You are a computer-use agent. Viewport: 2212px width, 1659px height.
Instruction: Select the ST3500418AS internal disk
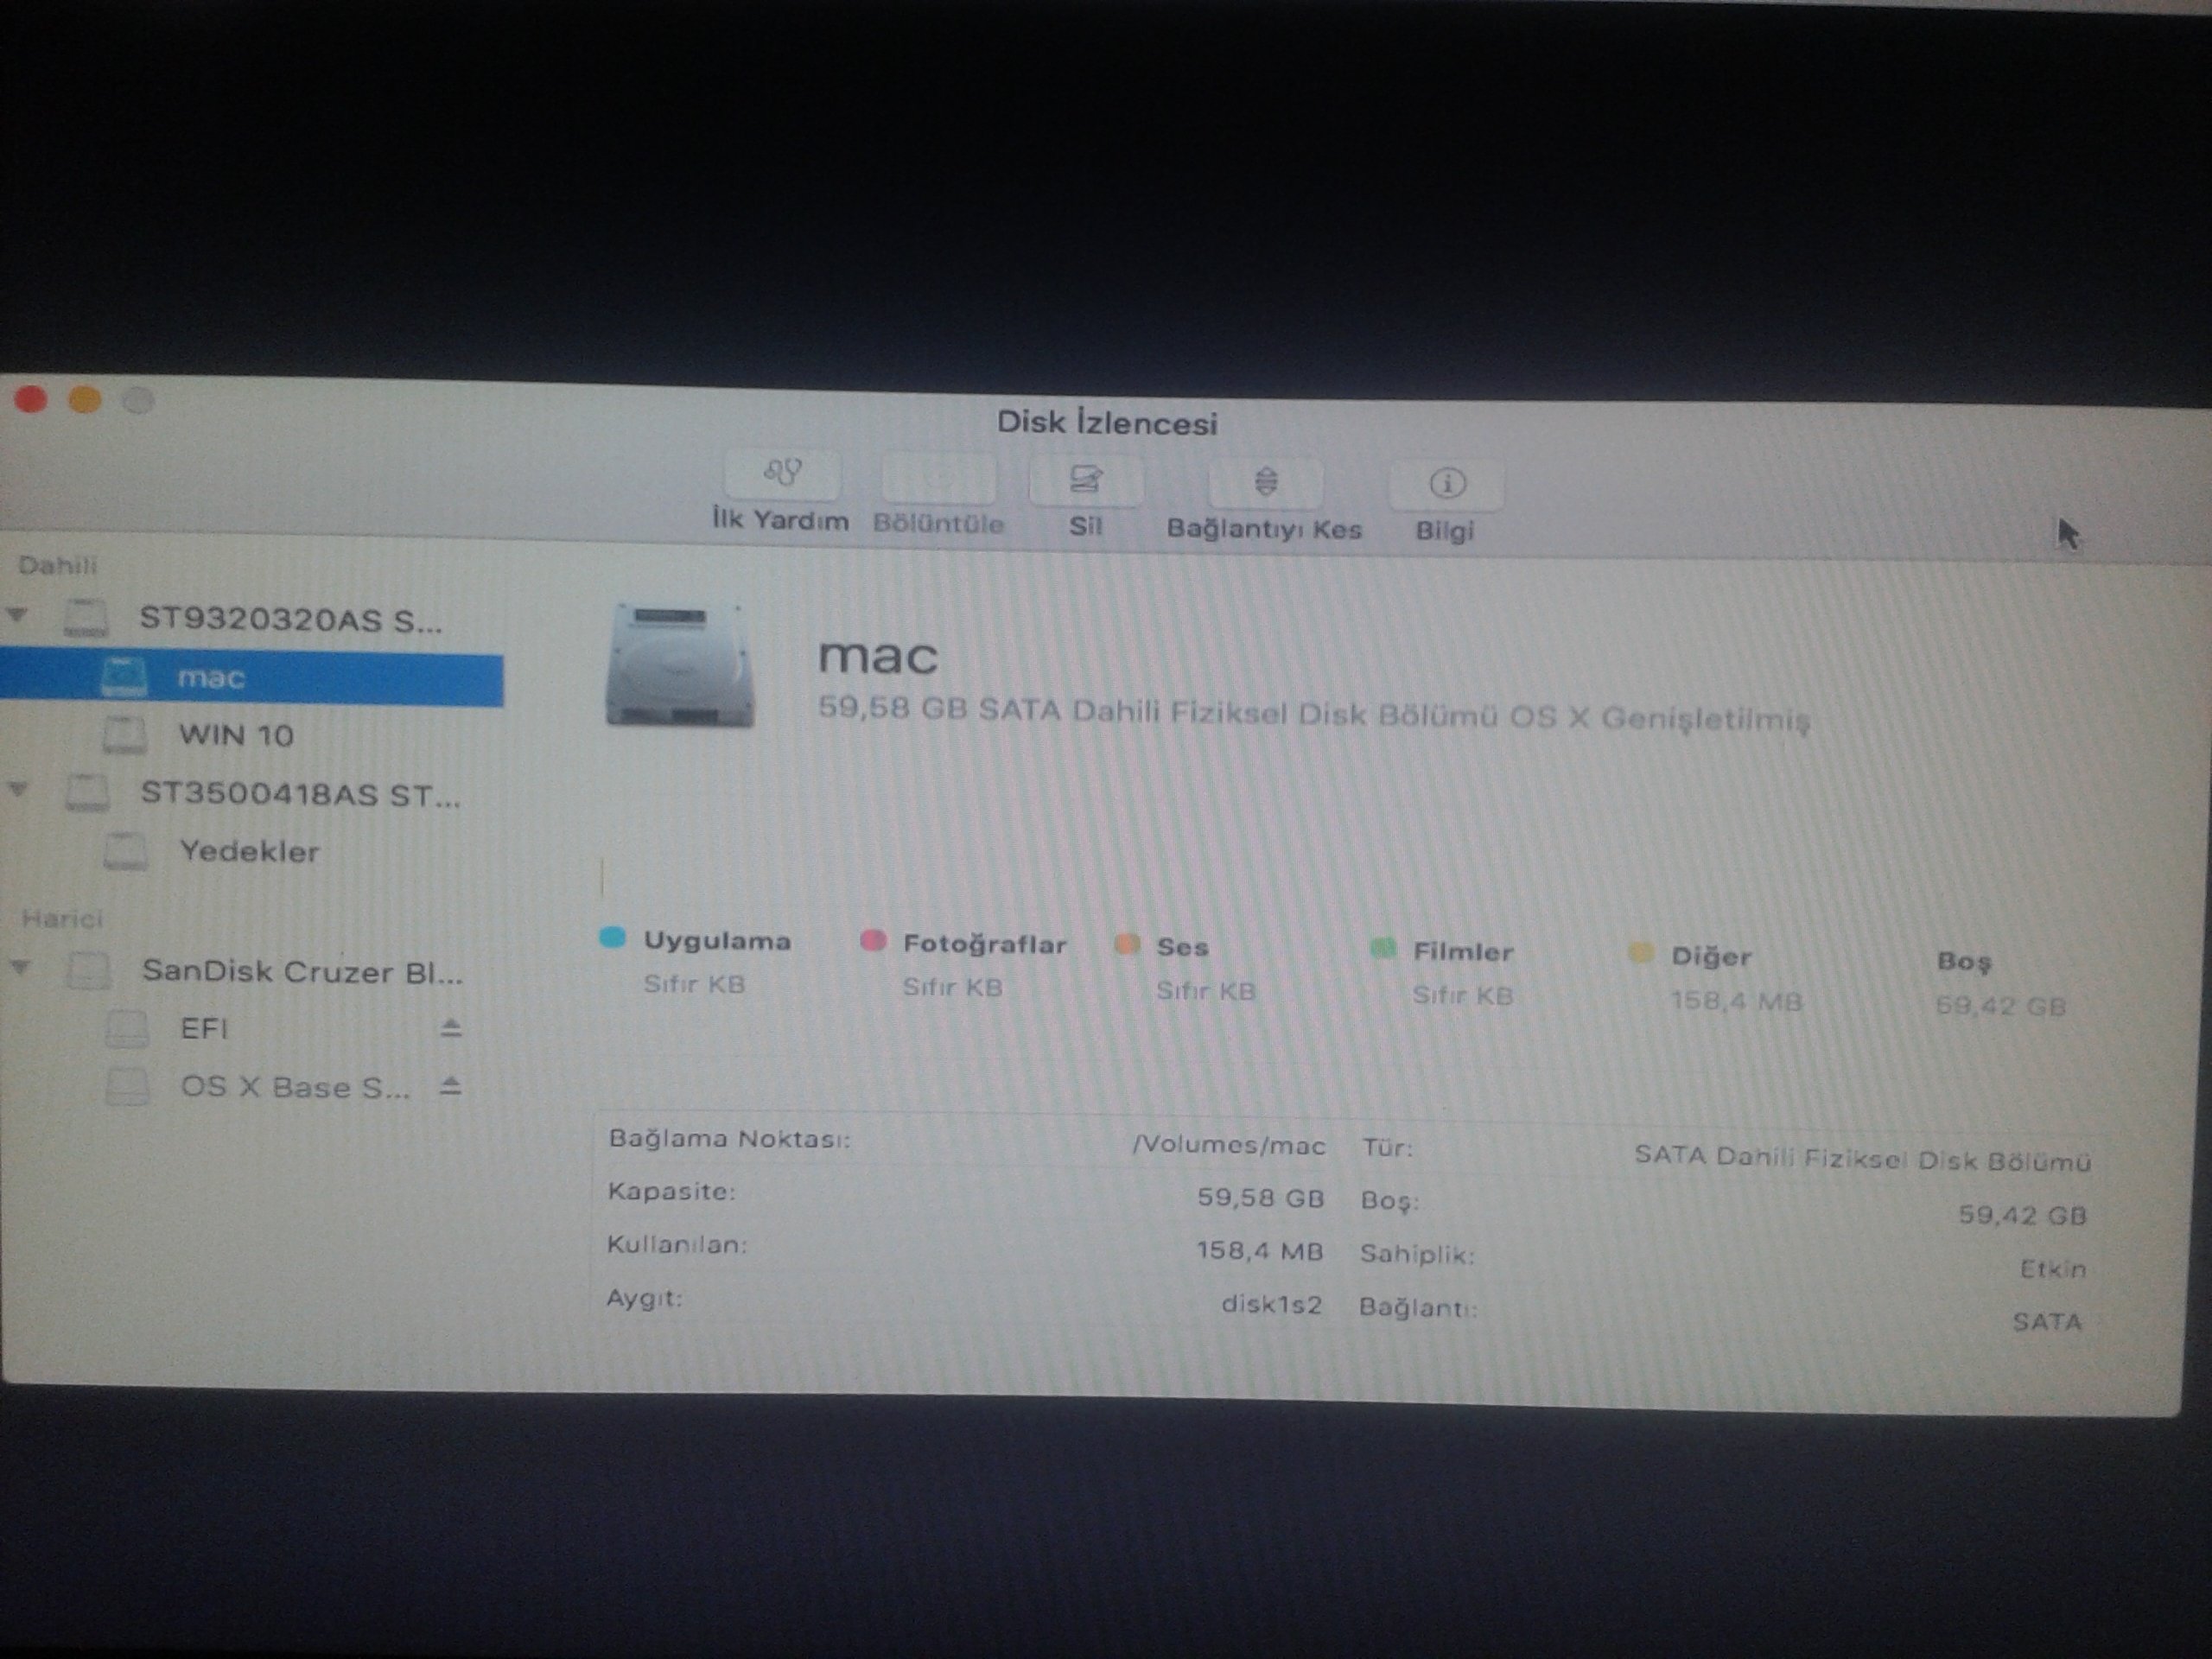299,795
